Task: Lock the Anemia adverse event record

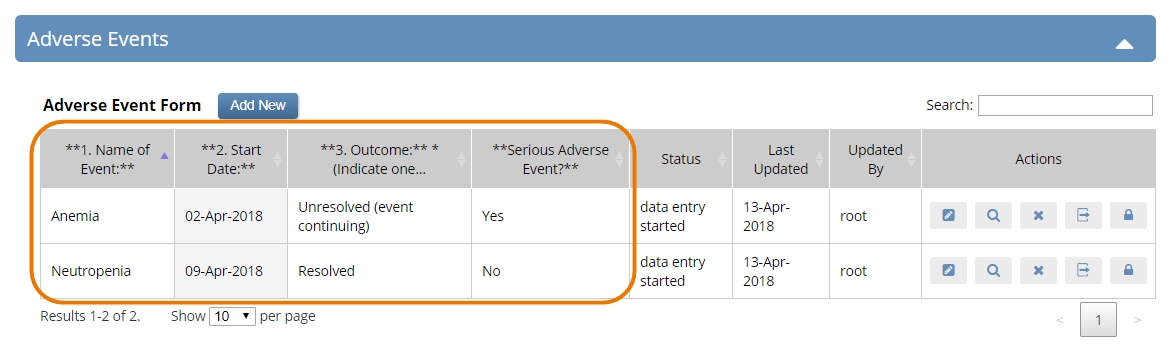Action: click(1128, 216)
